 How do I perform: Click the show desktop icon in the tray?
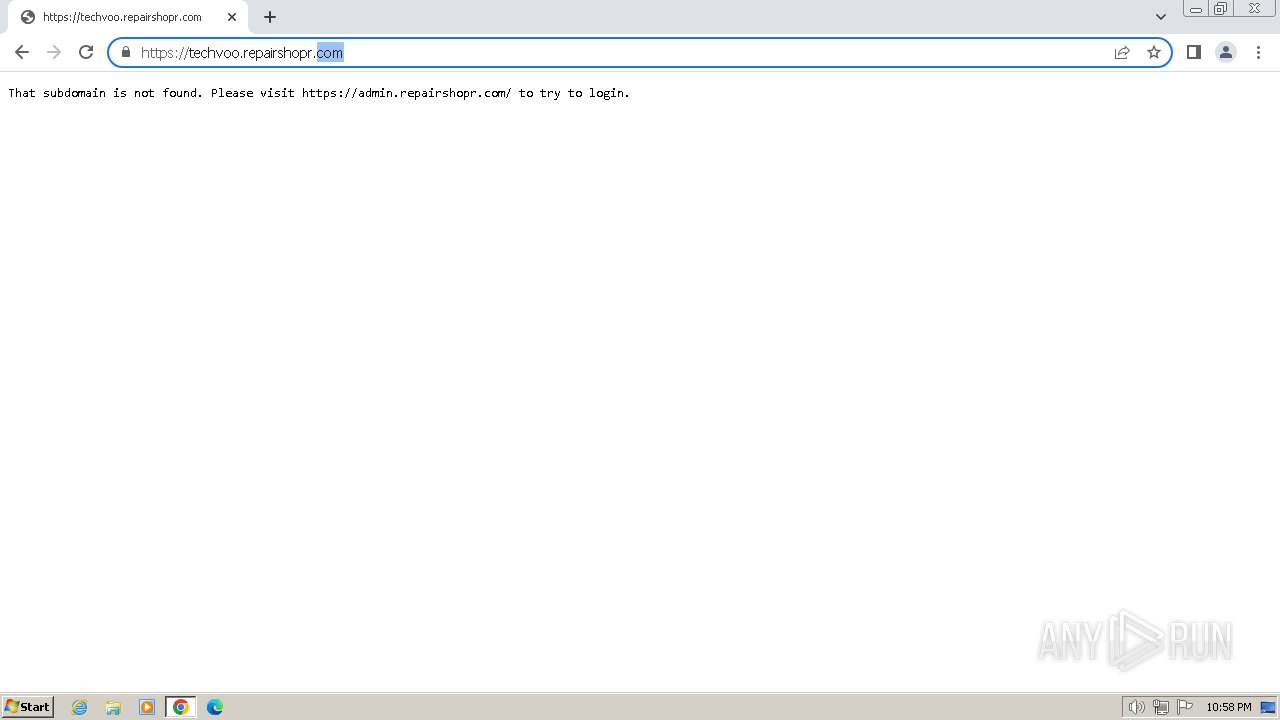pyautogui.click(x=1268, y=707)
